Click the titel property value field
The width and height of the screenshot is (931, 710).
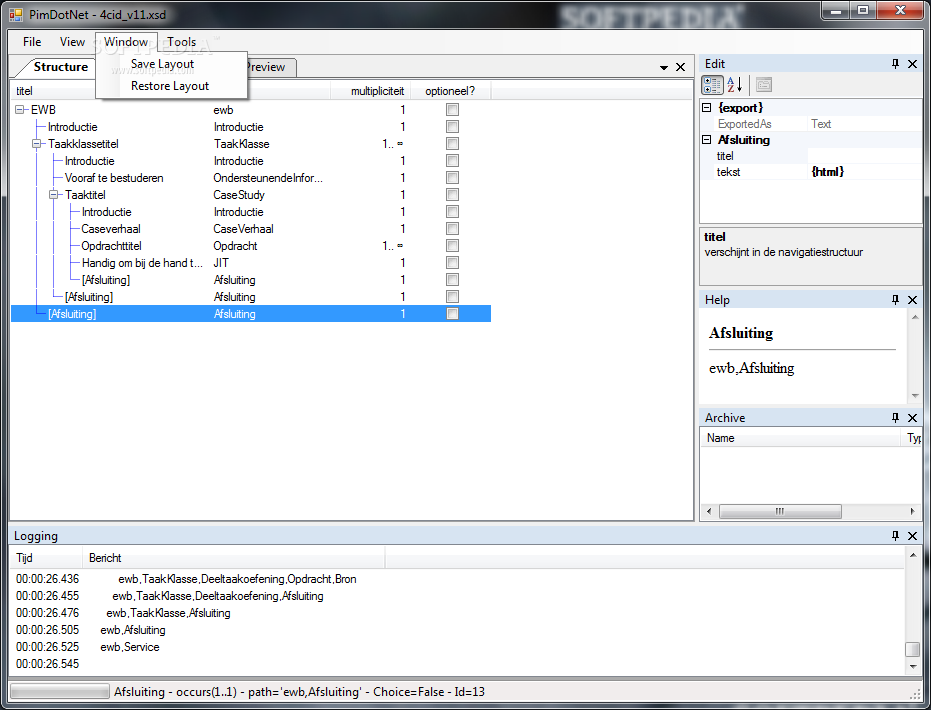[x=864, y=156]
